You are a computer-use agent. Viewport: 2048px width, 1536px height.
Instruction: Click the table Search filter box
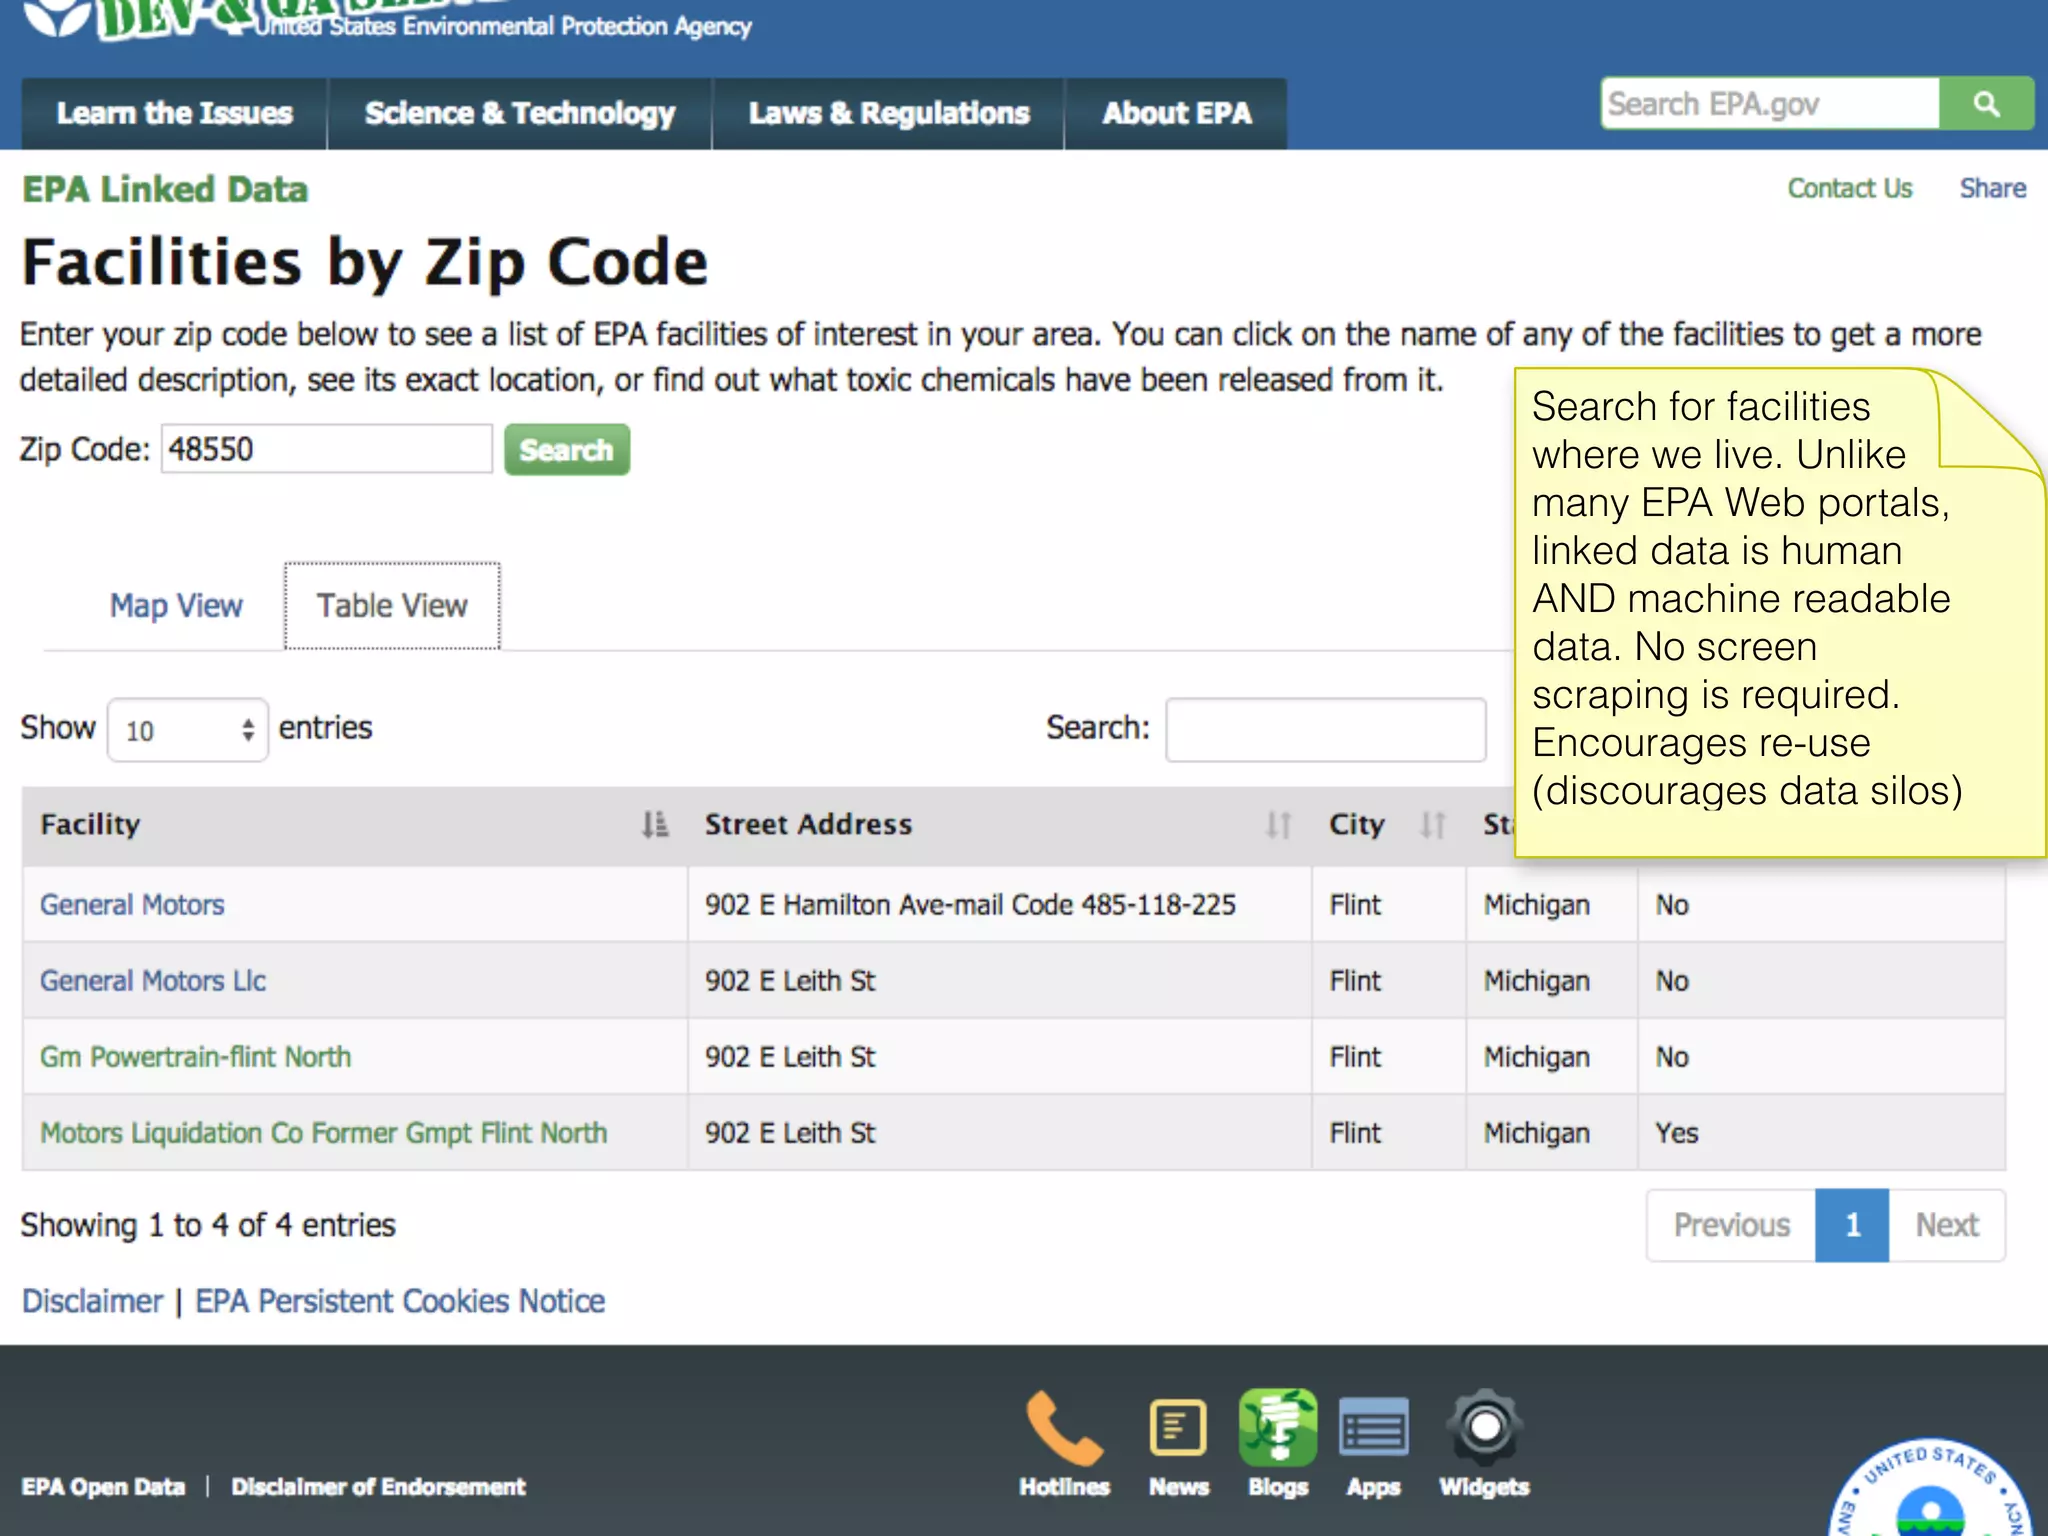click(x=1325, y=730)
